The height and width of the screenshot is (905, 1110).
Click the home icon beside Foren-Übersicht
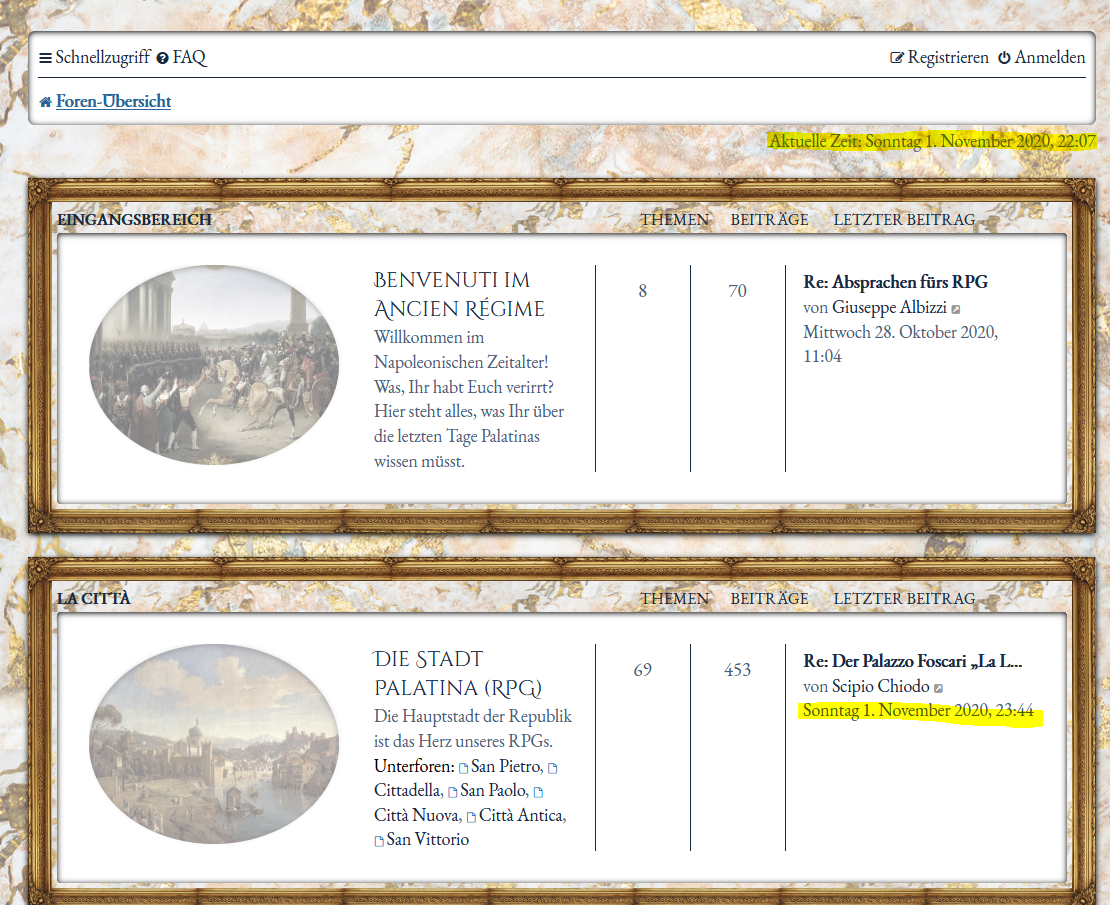[x=45, y=102]
